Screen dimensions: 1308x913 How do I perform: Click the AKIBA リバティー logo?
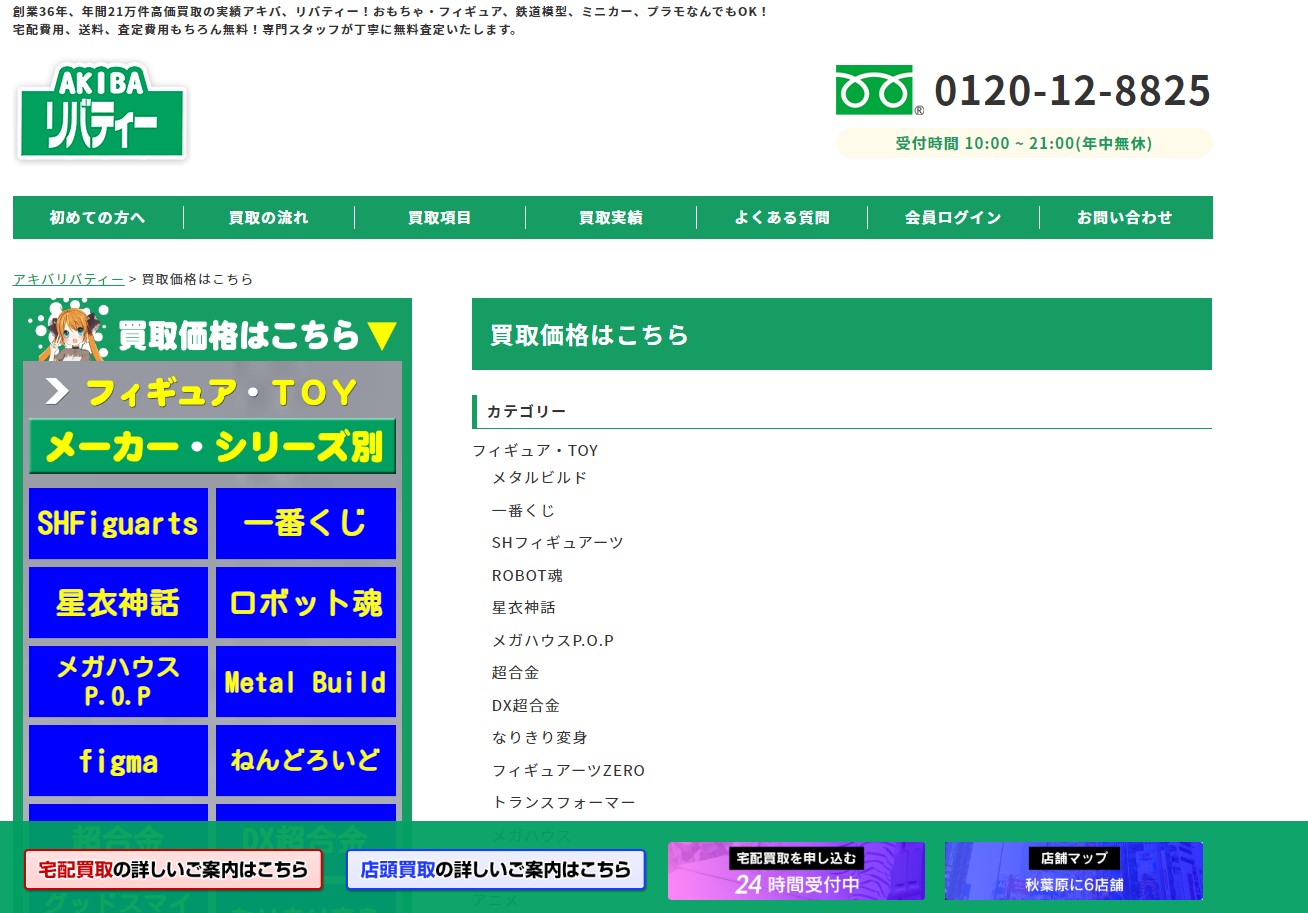(101, 111)
